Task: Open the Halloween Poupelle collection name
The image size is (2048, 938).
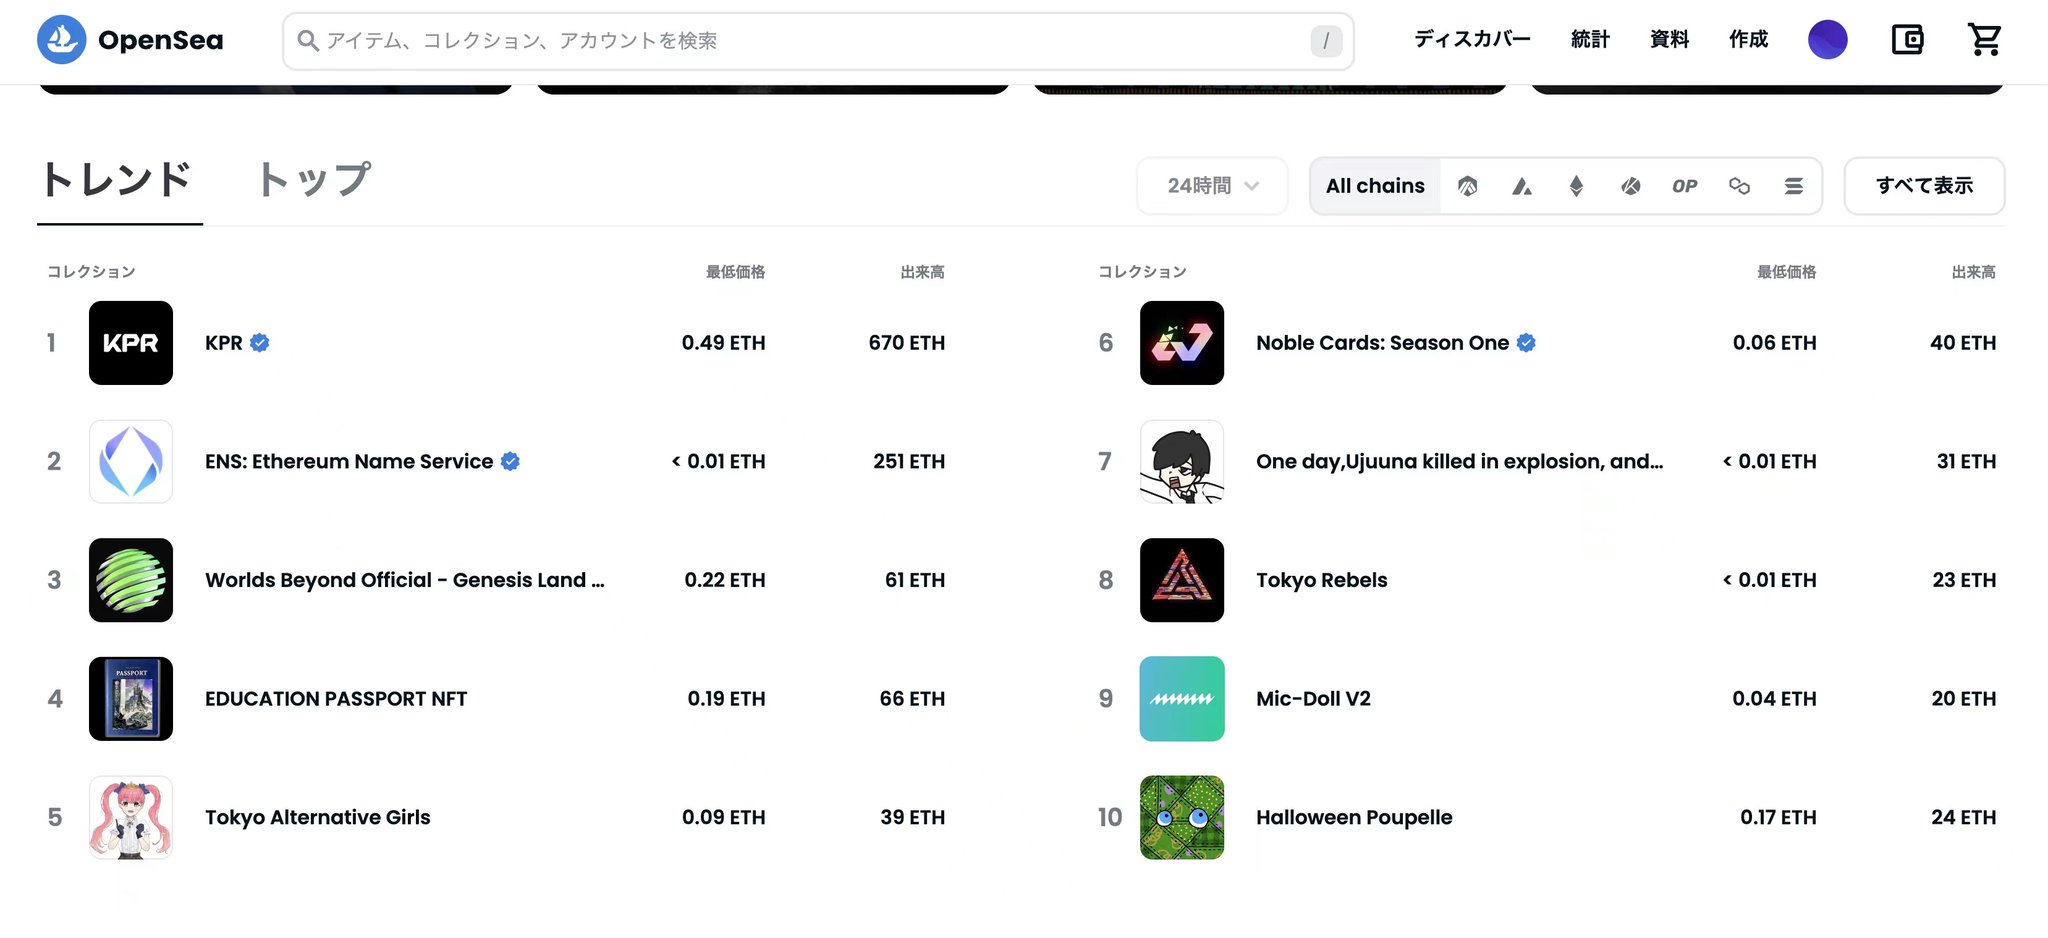Action: (1354, 818)
